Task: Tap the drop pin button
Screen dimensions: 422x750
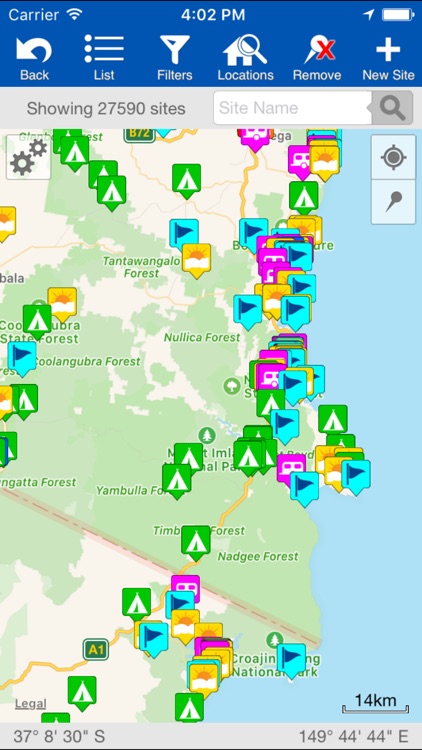Action: tap(393, 202)
